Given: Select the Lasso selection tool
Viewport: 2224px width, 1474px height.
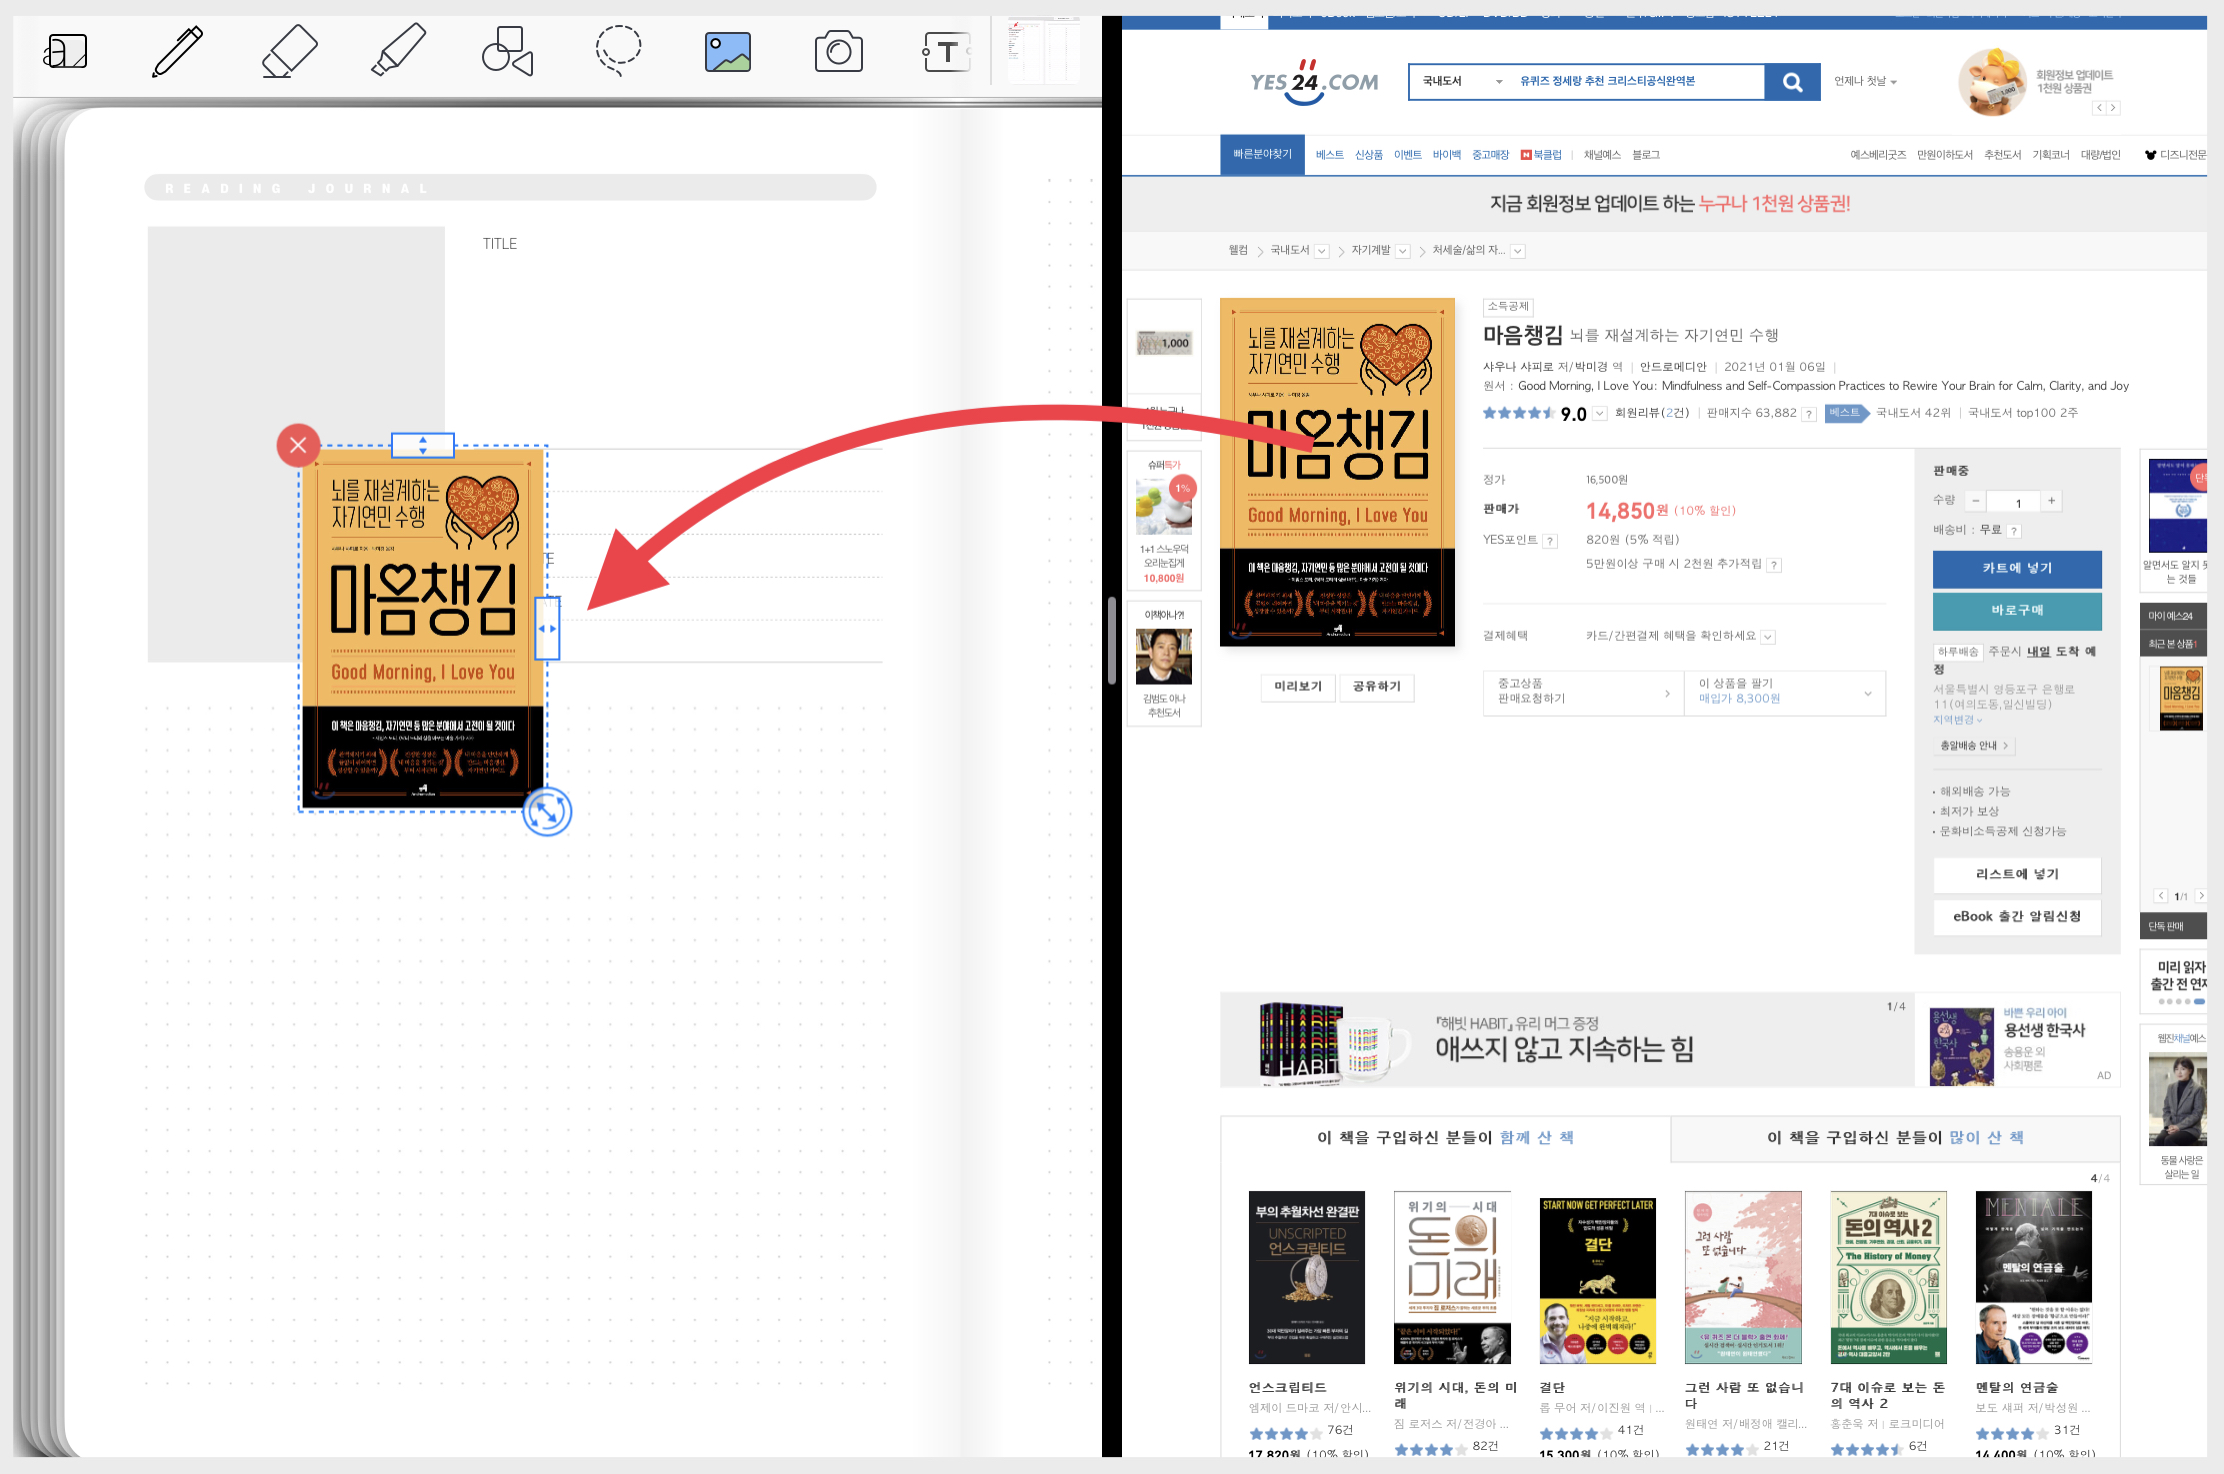Looking at the screenshot, I should pos(618,50).
